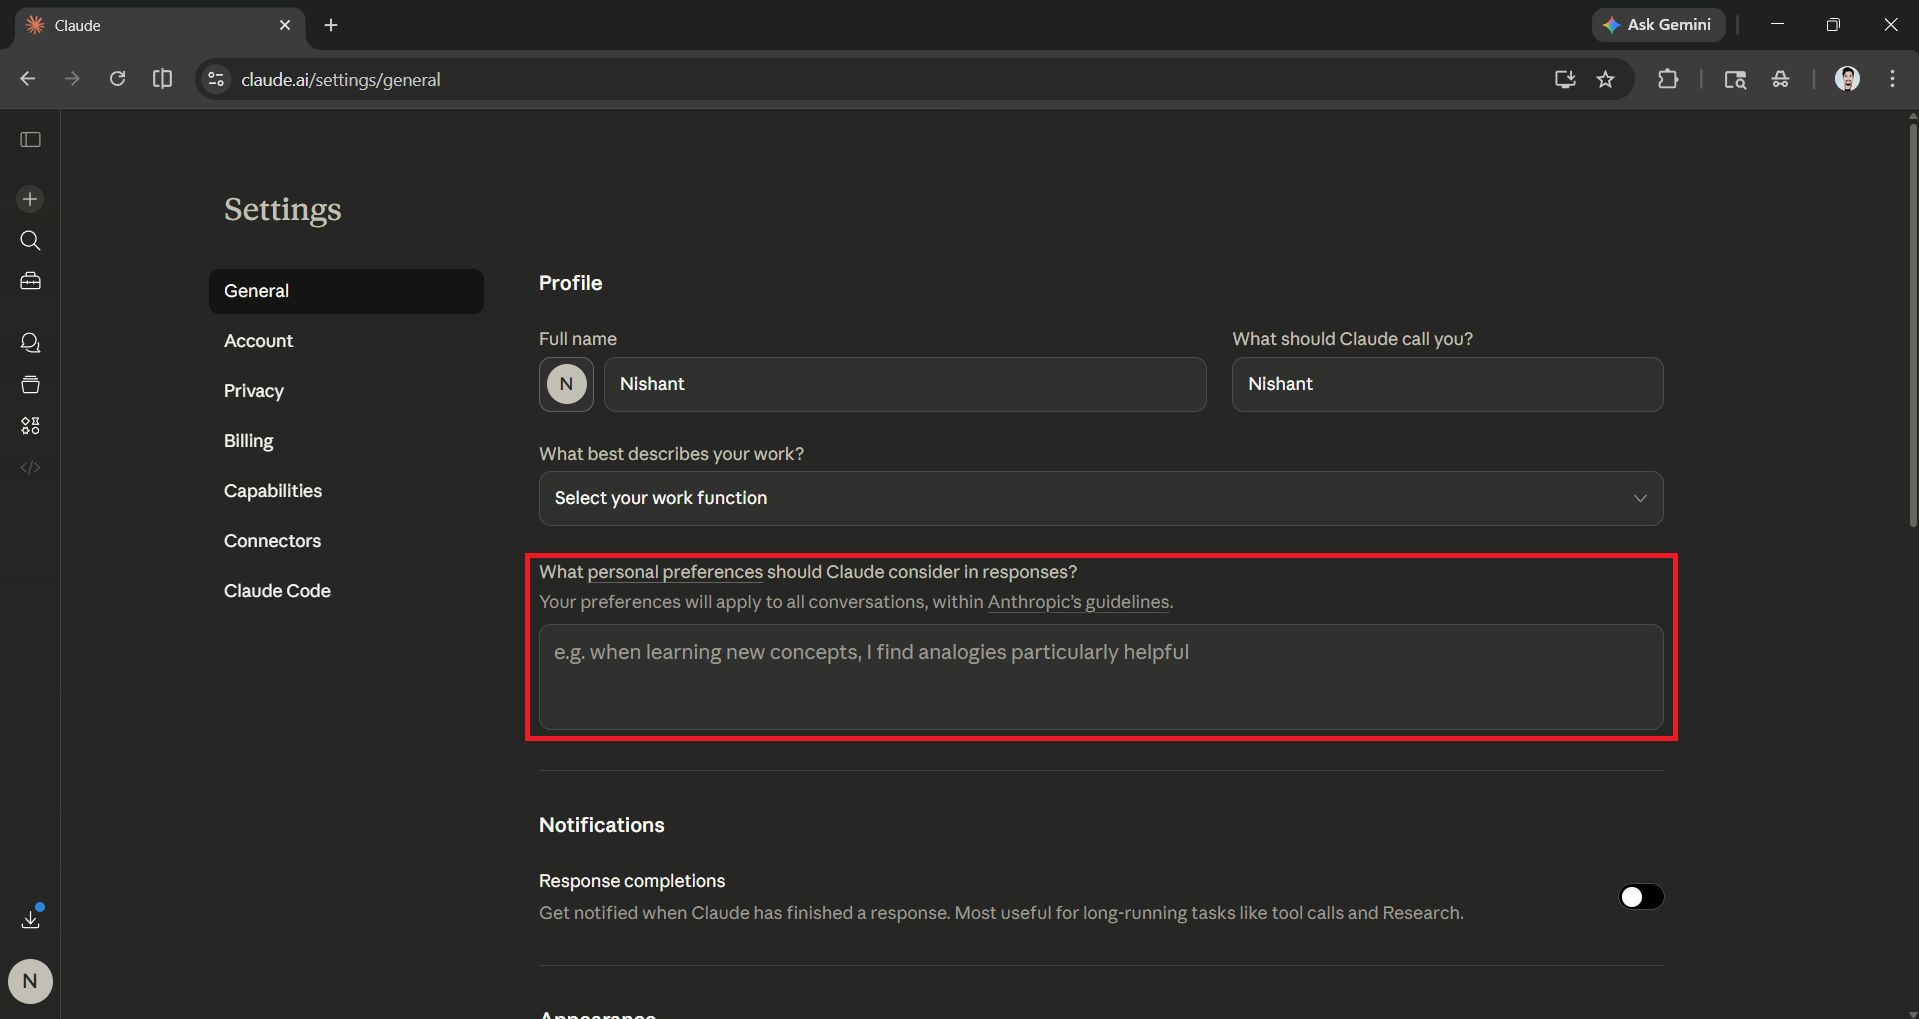This screenshot has width=1919, height=1019.
Task: Reload the claude.ai page
Action: click(117, 79)
